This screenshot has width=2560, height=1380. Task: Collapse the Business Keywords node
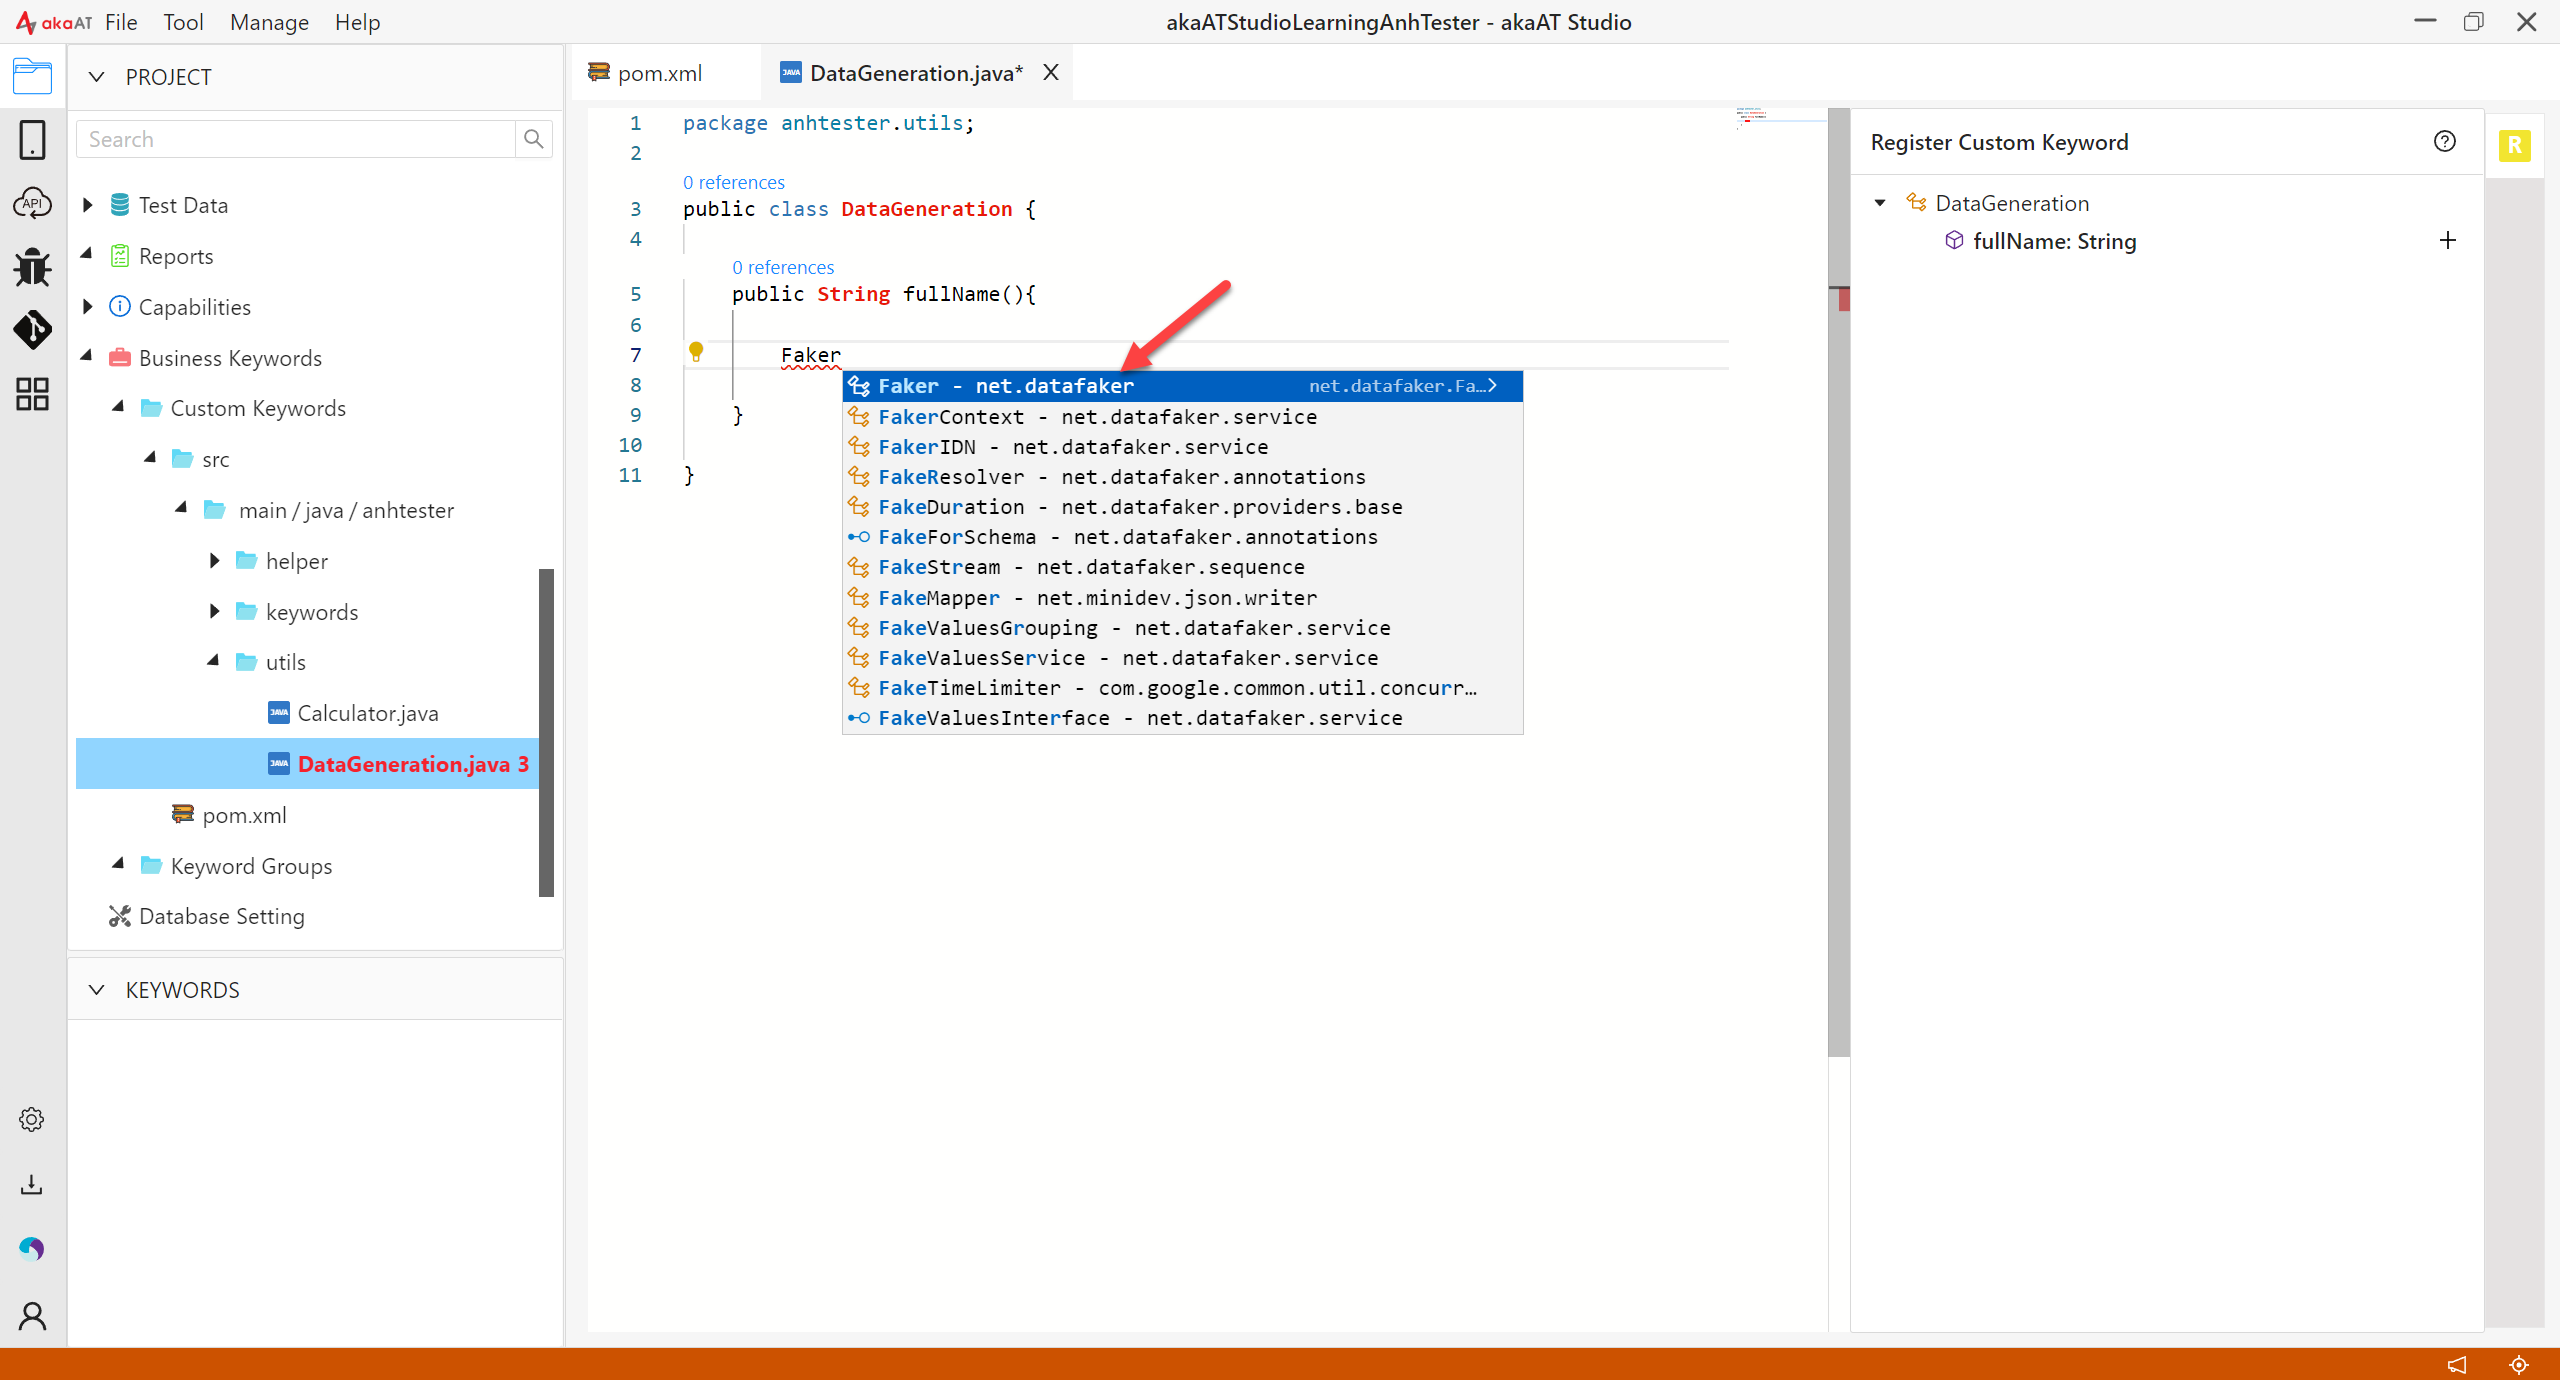click(87, 355)
